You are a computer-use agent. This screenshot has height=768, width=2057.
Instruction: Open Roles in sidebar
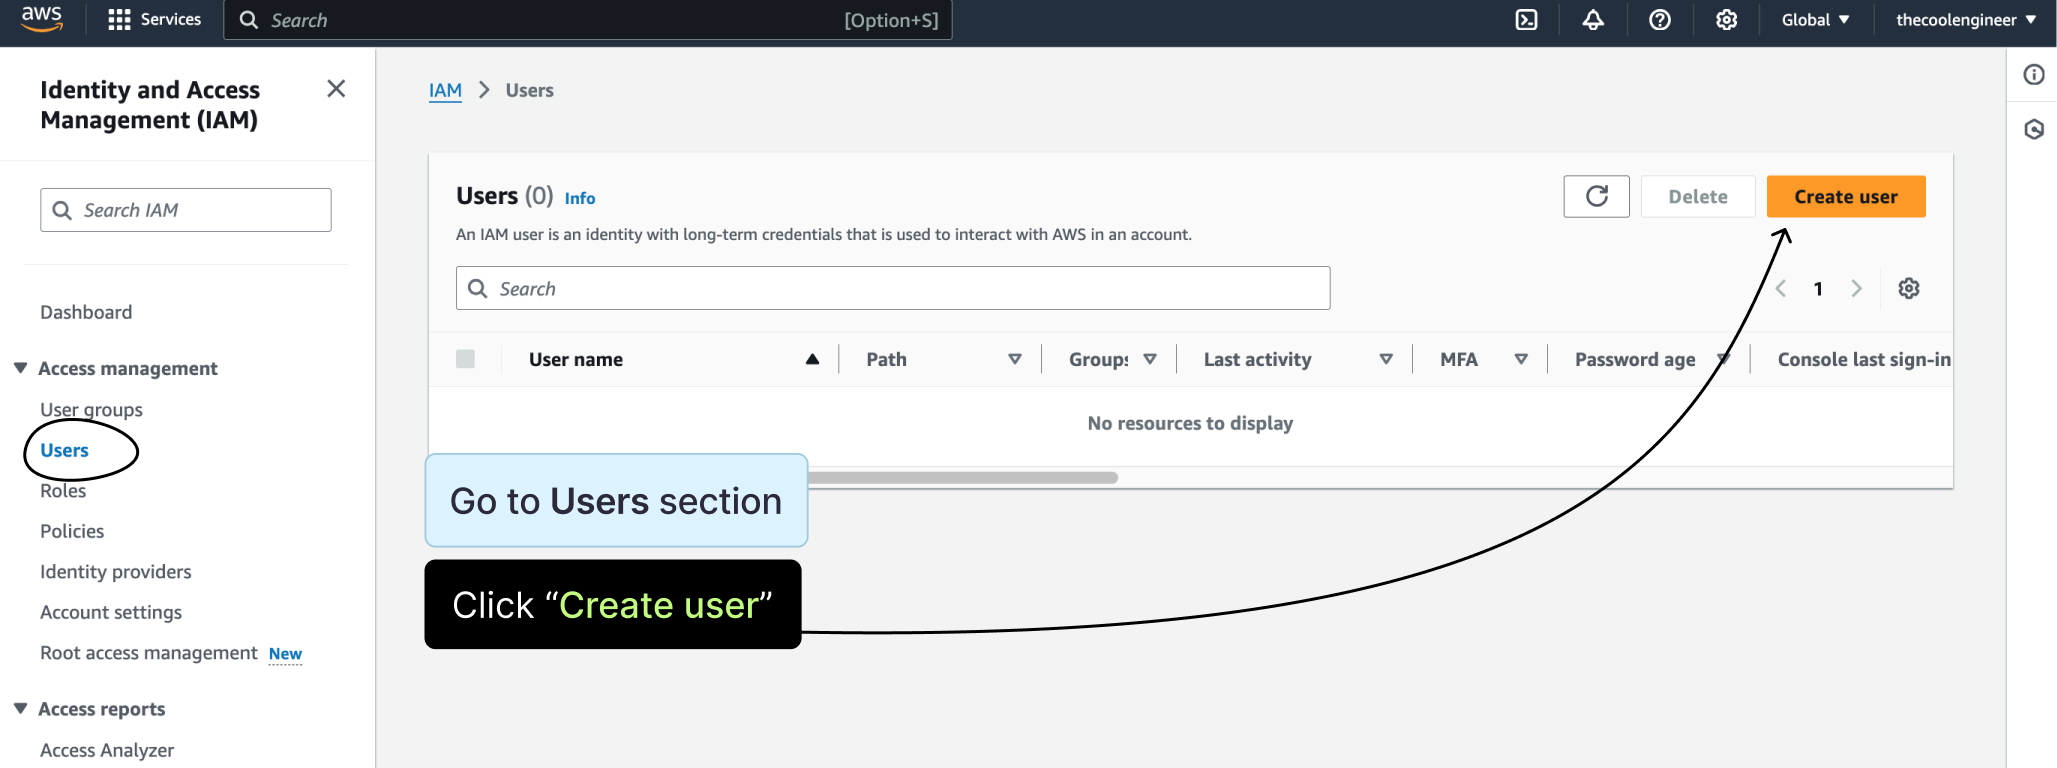point(63,491)
